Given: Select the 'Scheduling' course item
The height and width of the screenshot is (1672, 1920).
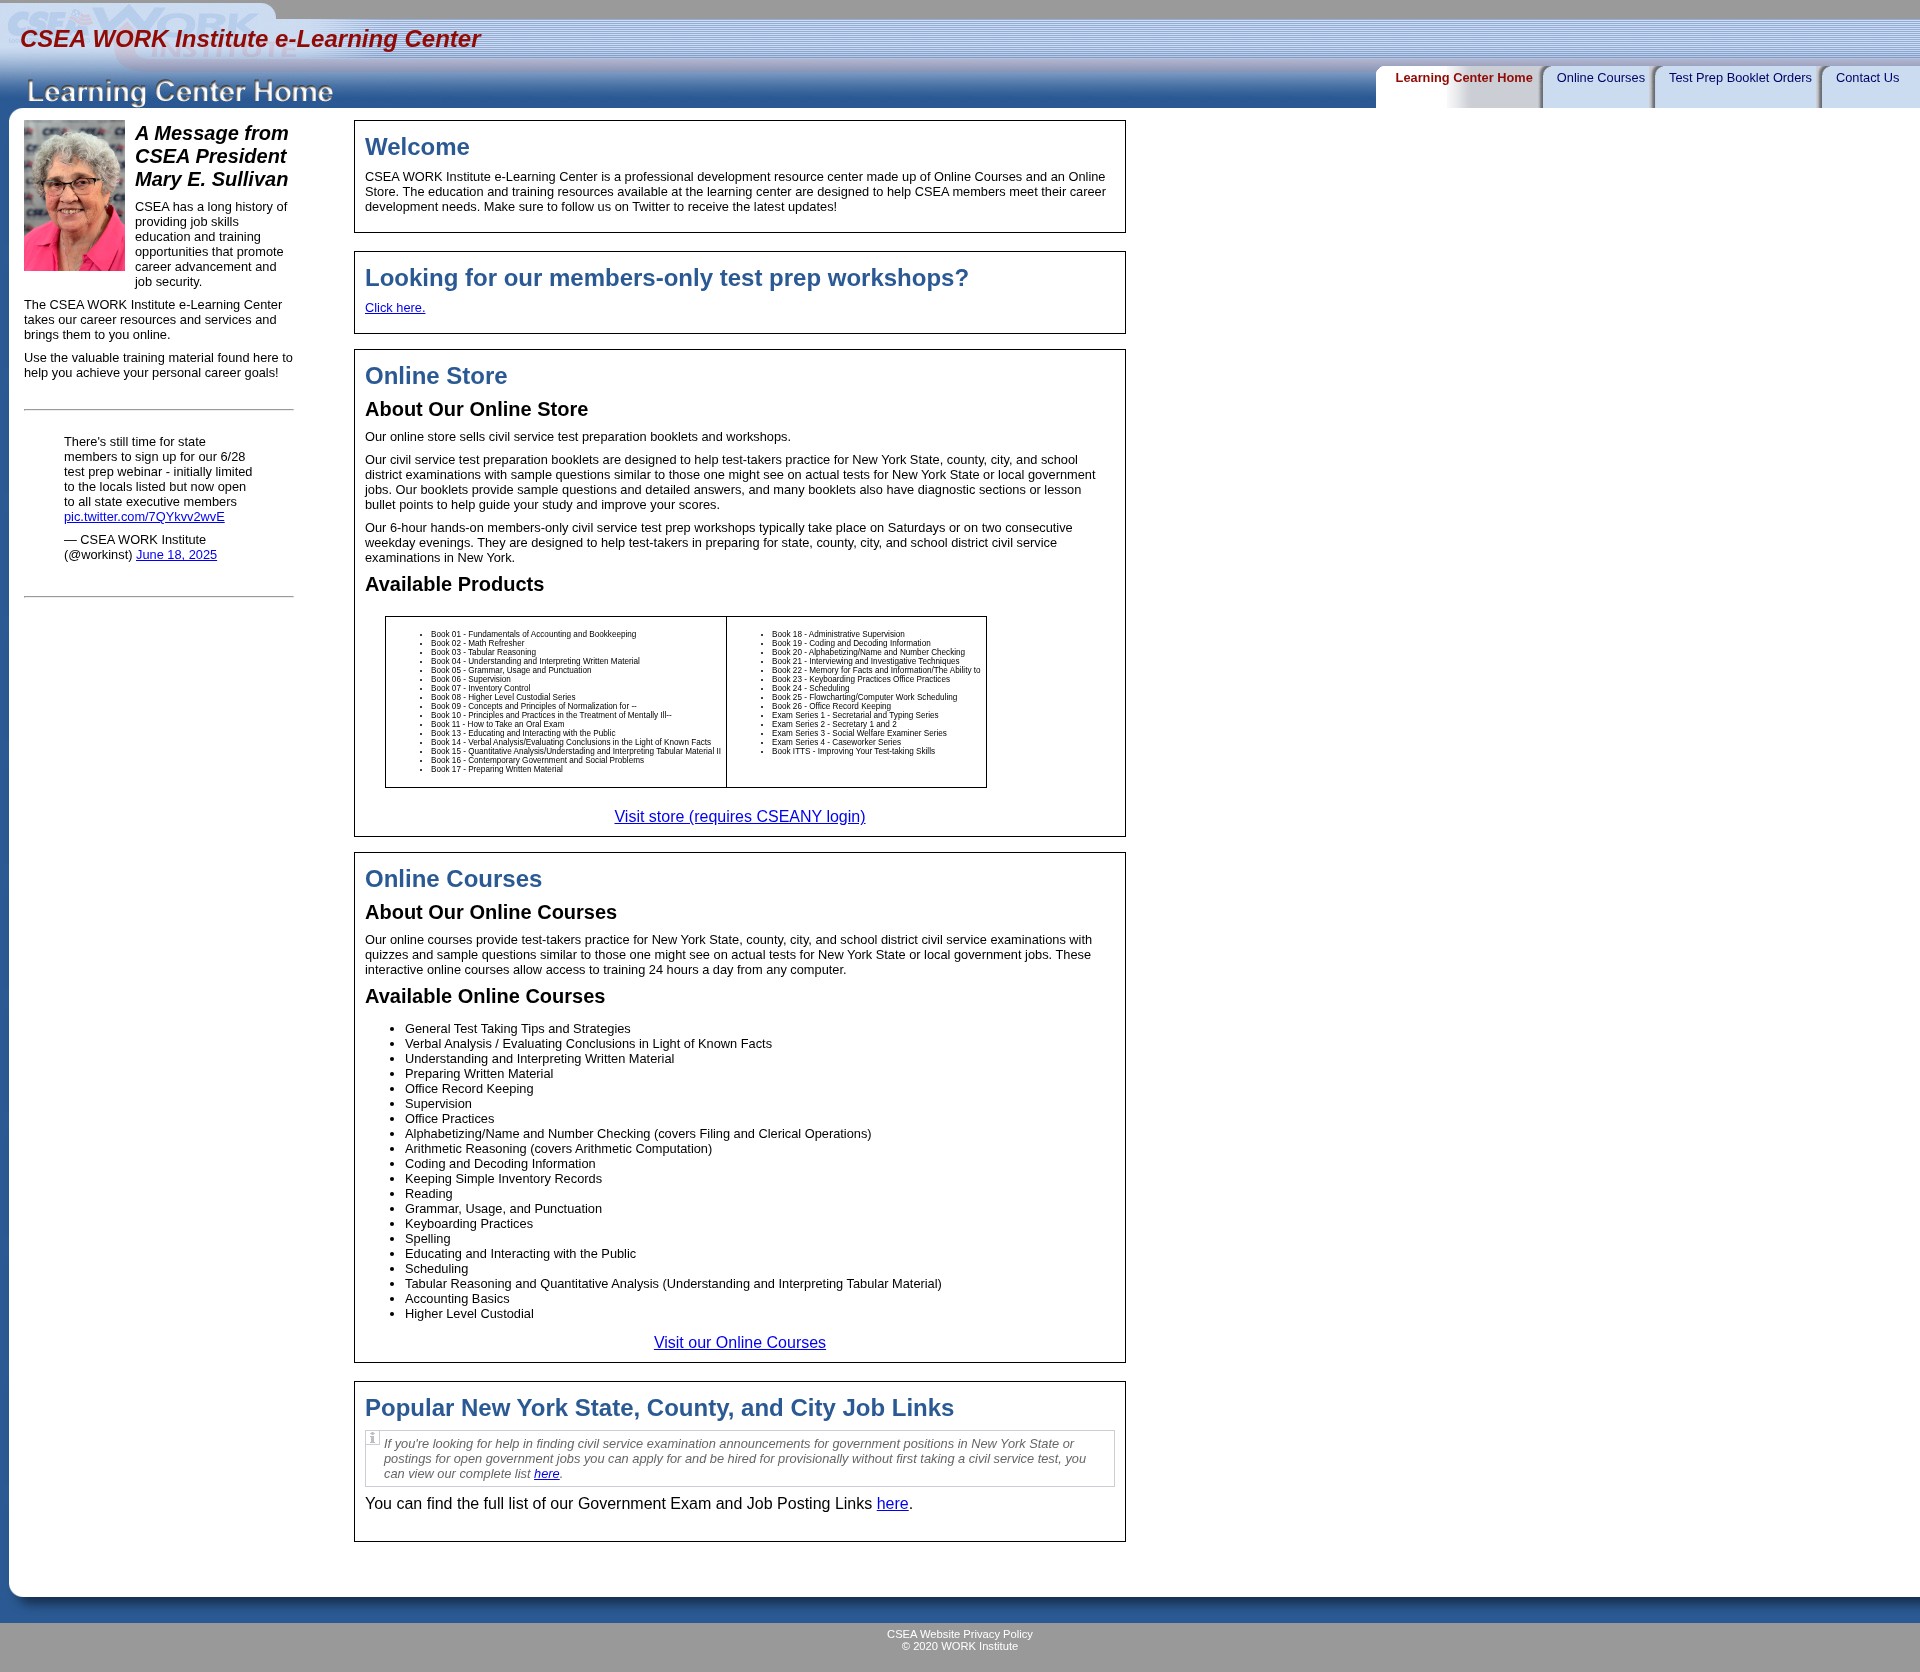Looking at the screenshot, I should pyautogui.click(x=436, y=1269).
